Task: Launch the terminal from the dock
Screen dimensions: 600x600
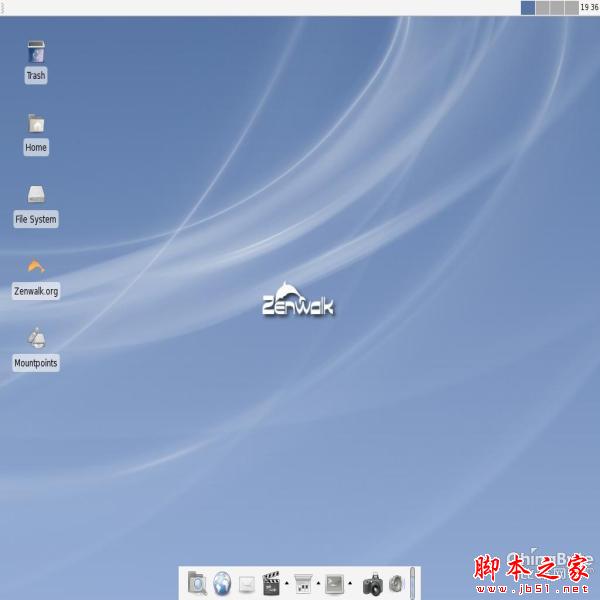Action: pyautogui.click(x=334, y=584)
